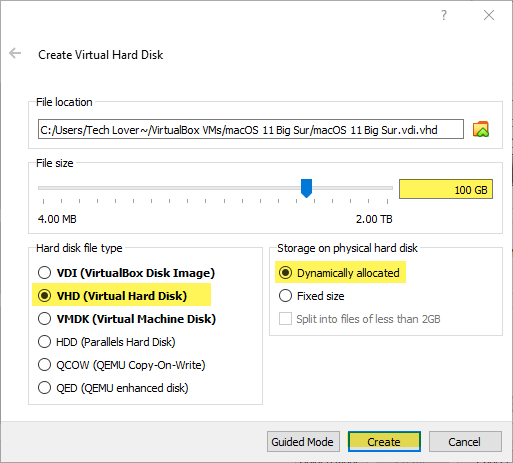Close the Create Virtual Hard Disk dialog

point(489,15)
